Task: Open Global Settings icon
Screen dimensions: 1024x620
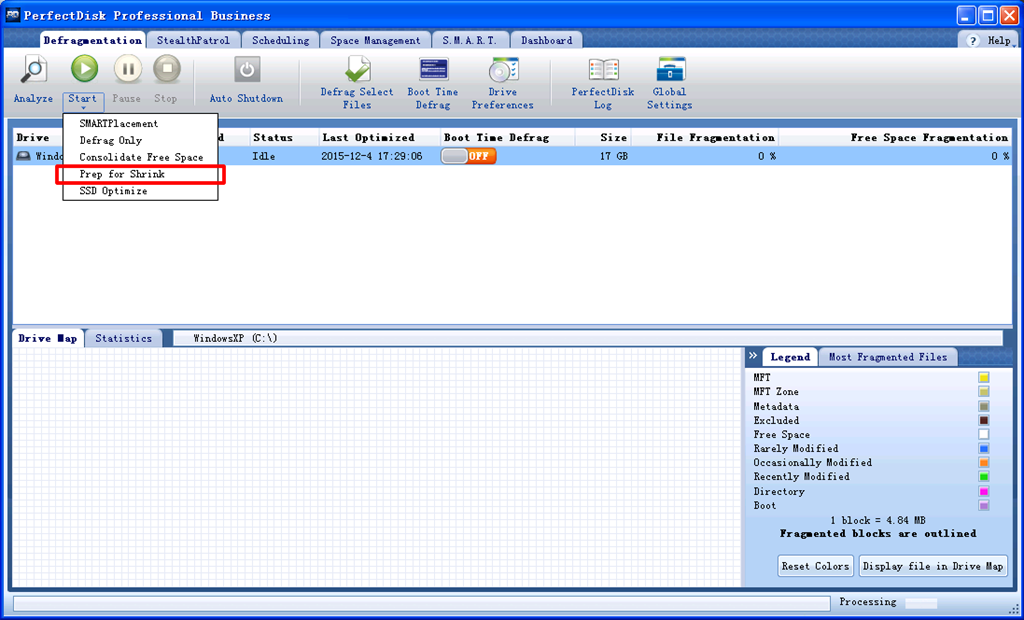Action: click(670, 69)
